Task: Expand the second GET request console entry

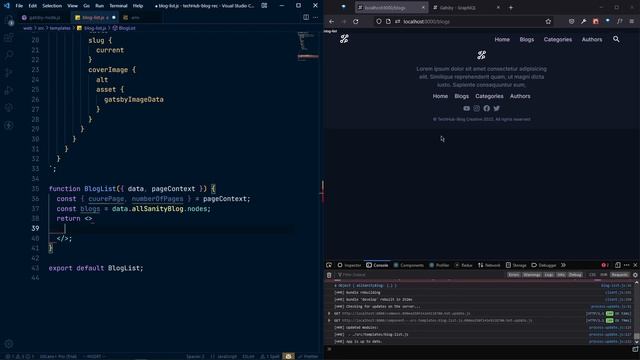Action: 329,320
